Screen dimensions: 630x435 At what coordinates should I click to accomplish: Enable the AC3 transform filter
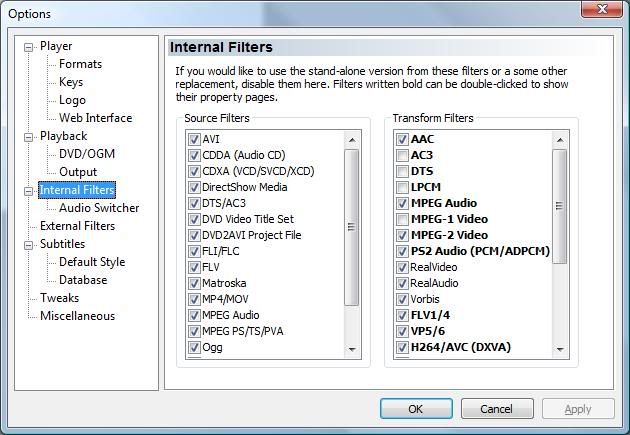402,156
